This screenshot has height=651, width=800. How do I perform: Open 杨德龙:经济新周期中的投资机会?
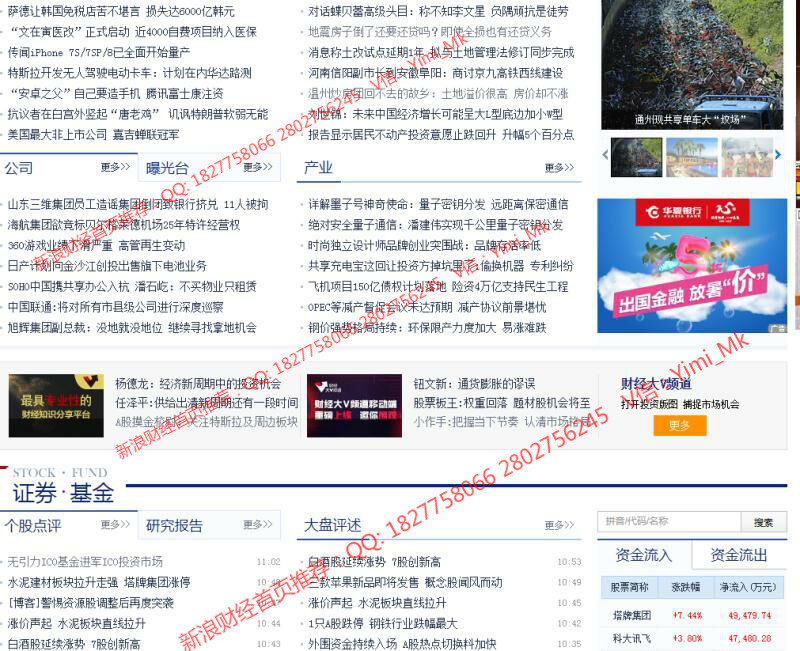(x=198, y=384)
